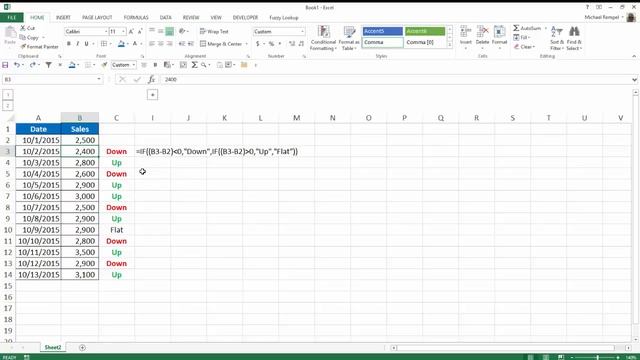Expand grouped columns with plus button

click(152, 95)
